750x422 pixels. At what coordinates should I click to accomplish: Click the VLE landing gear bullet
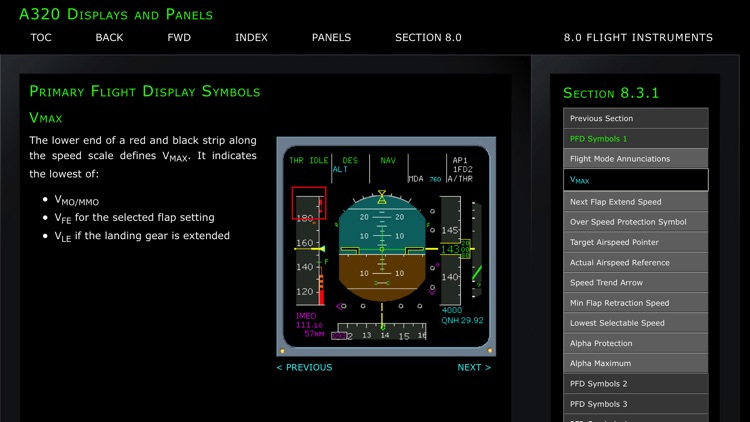pos(142,236)
